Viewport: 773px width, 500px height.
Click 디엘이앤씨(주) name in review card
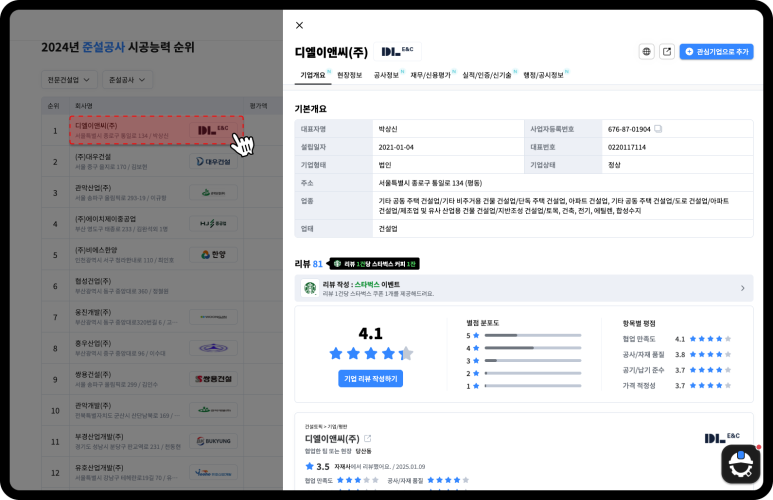click(332, 438)
